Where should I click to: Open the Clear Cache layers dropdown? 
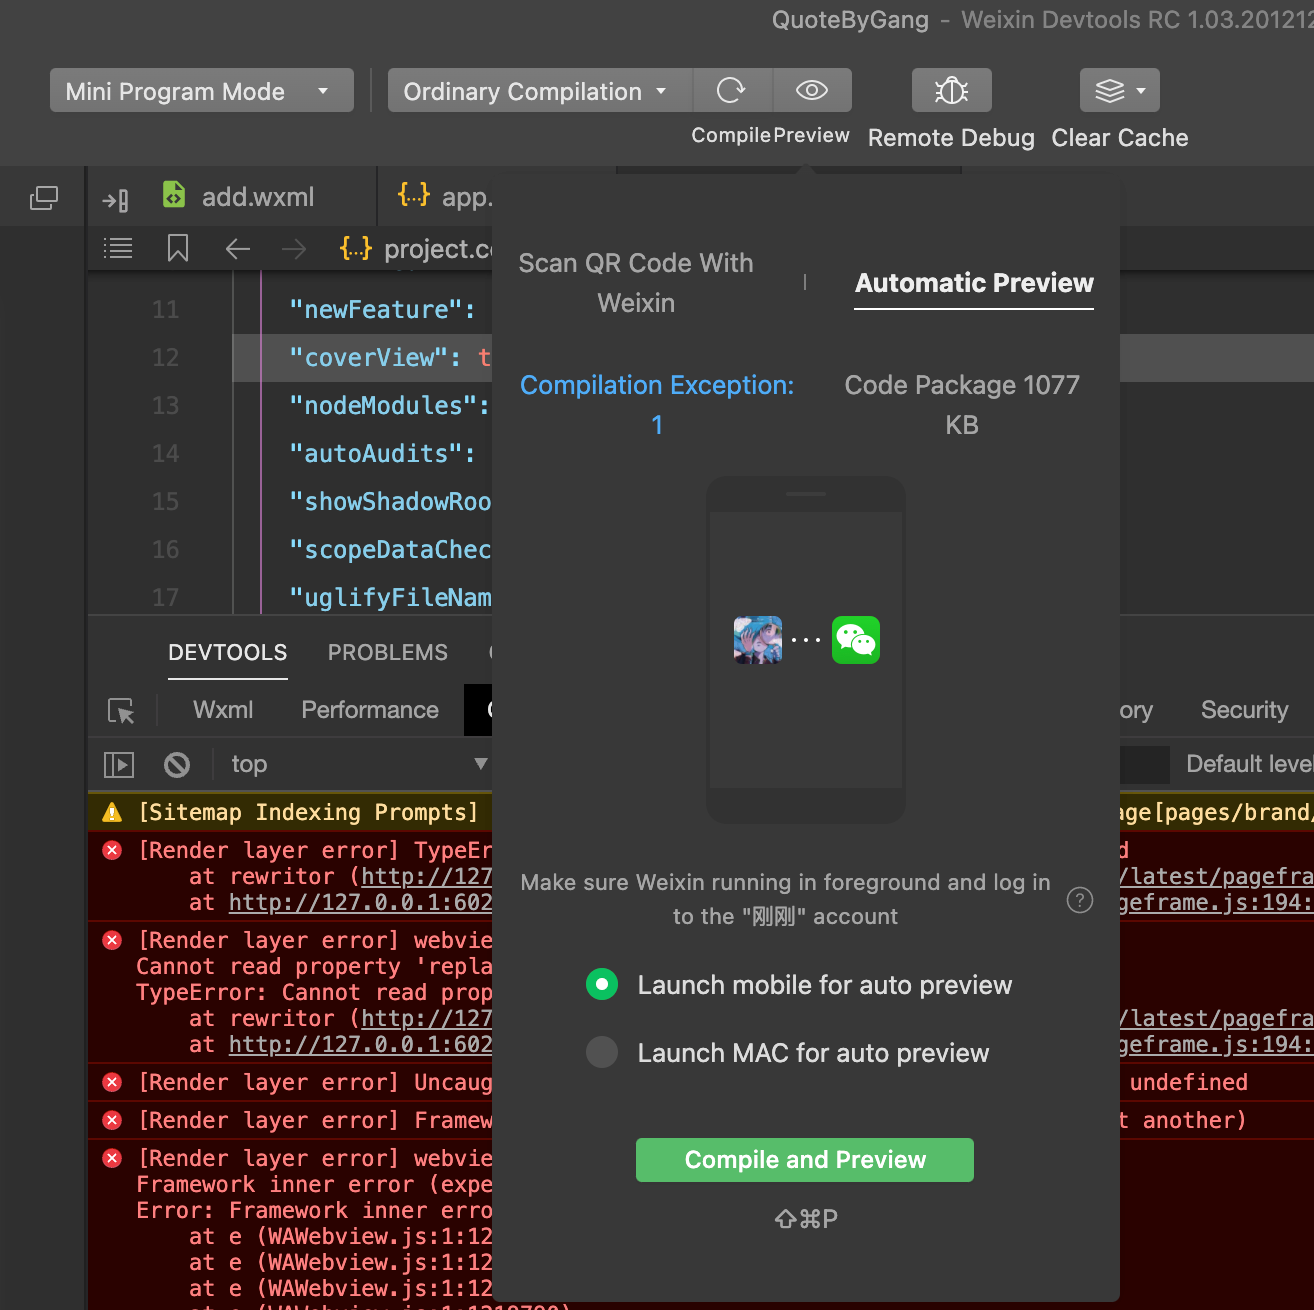point(1120,90)
